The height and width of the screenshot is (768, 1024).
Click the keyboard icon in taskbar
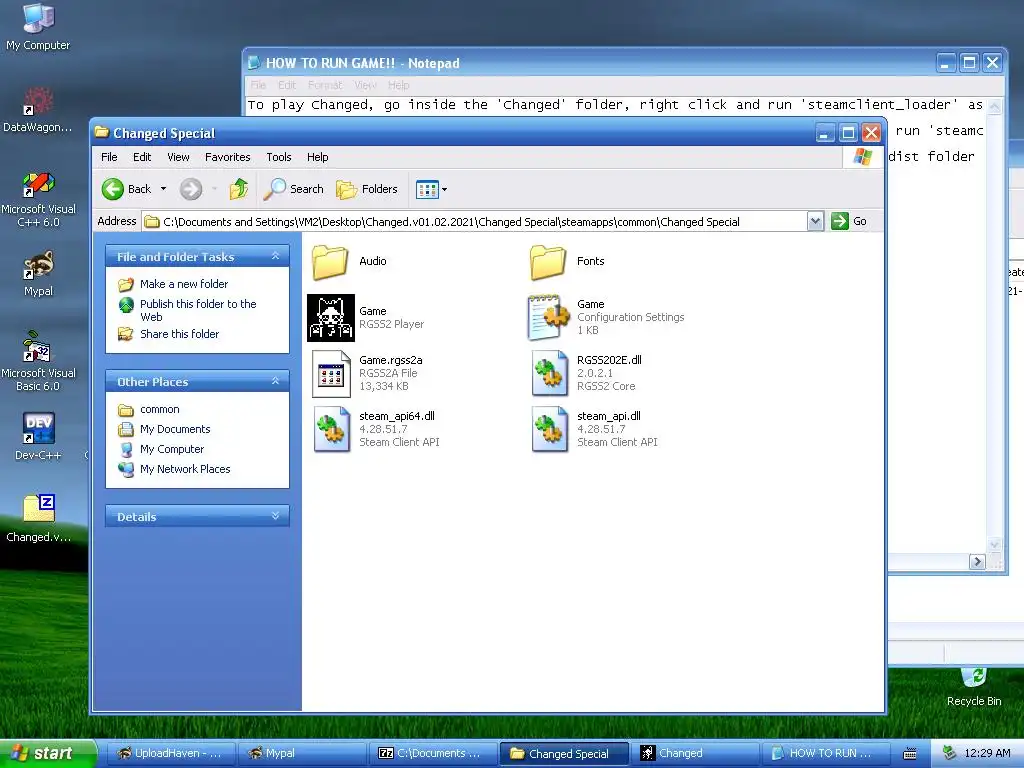tap(910, 754)
